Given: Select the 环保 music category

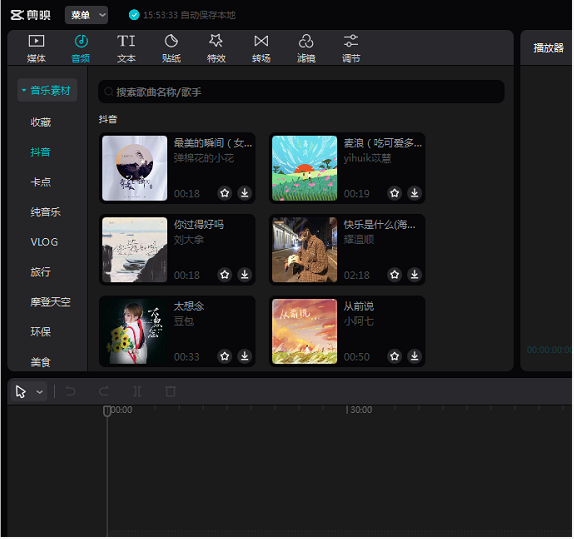Looking at the screenshot, I should coord(41,332).
